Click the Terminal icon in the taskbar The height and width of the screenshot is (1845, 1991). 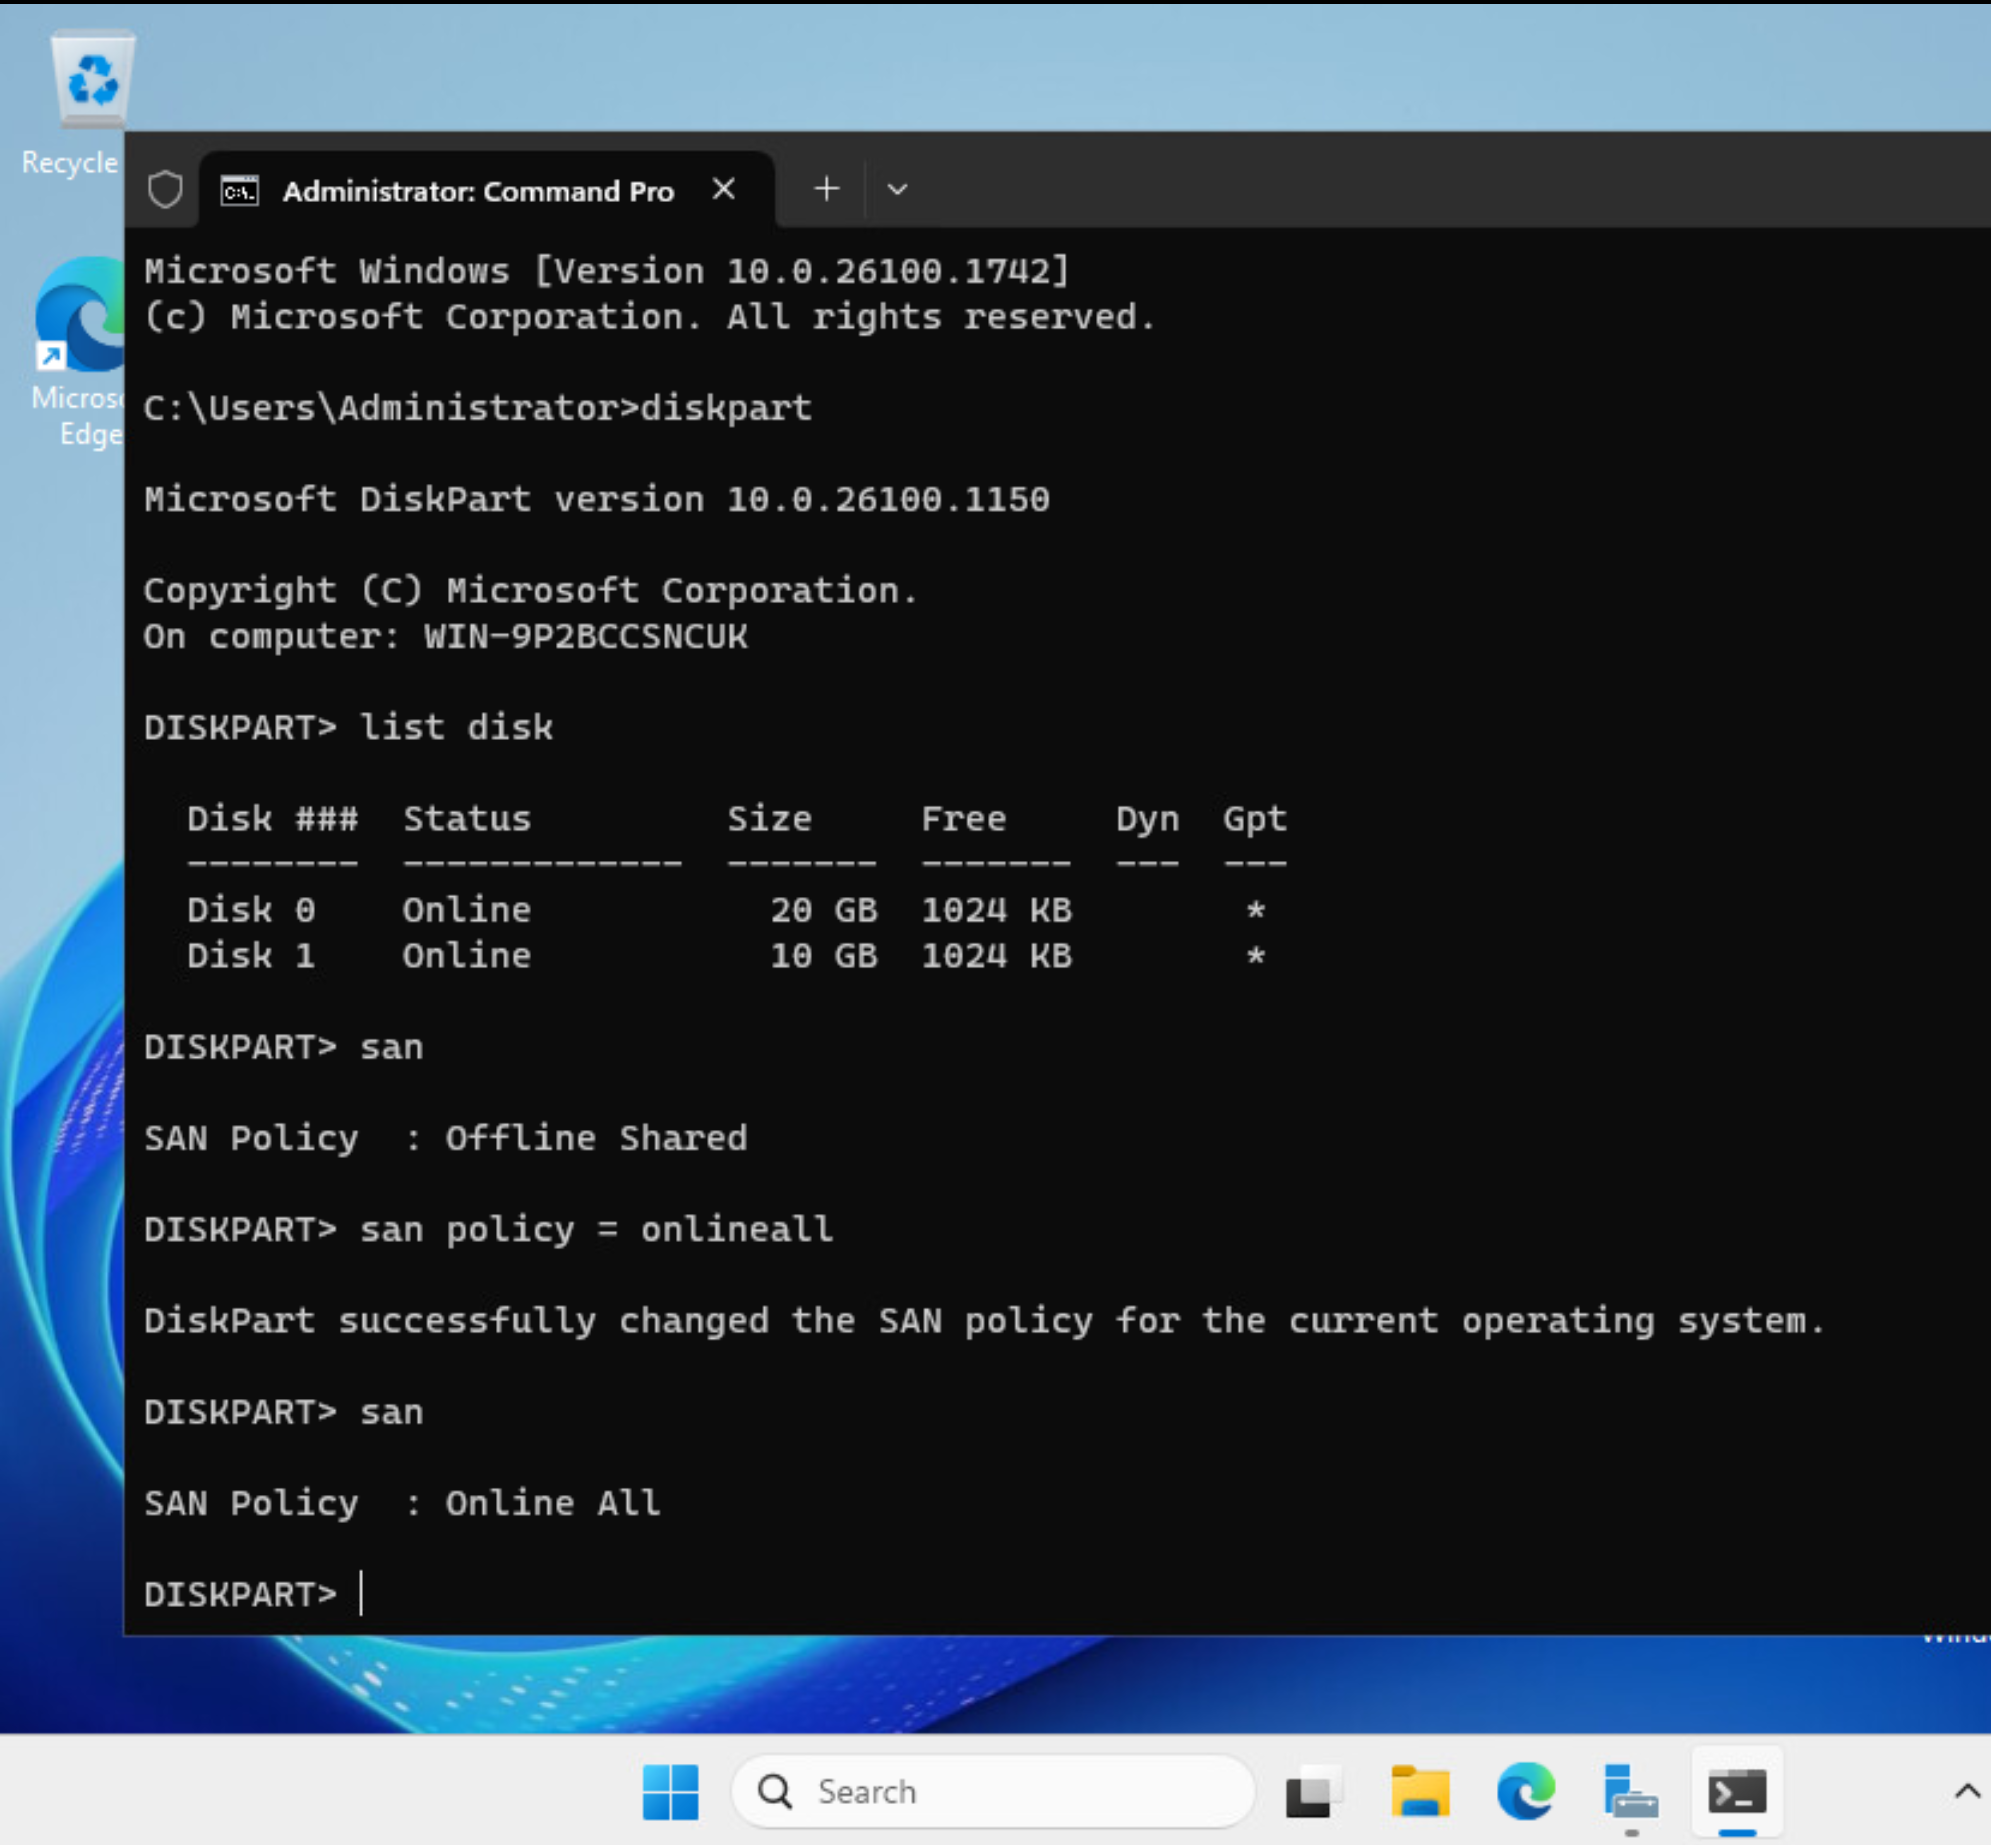coord(1737,1791)
